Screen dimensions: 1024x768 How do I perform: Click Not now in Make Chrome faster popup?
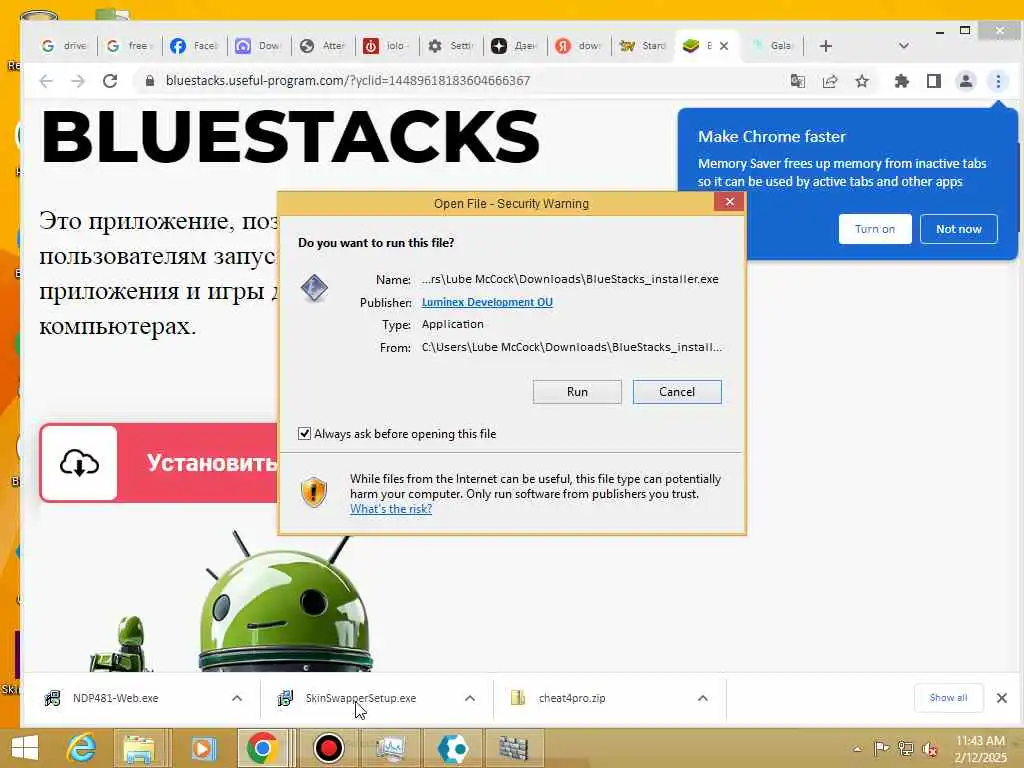[958, 229]
